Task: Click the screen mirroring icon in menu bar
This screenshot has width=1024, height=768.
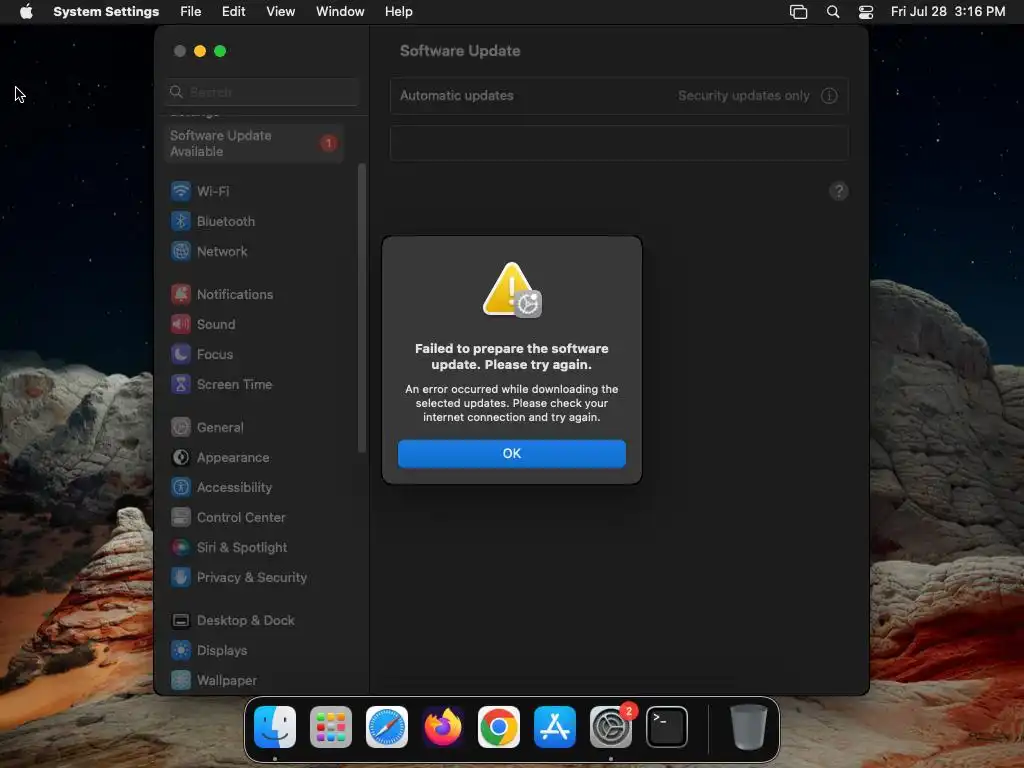Action: tap(798, 12)
